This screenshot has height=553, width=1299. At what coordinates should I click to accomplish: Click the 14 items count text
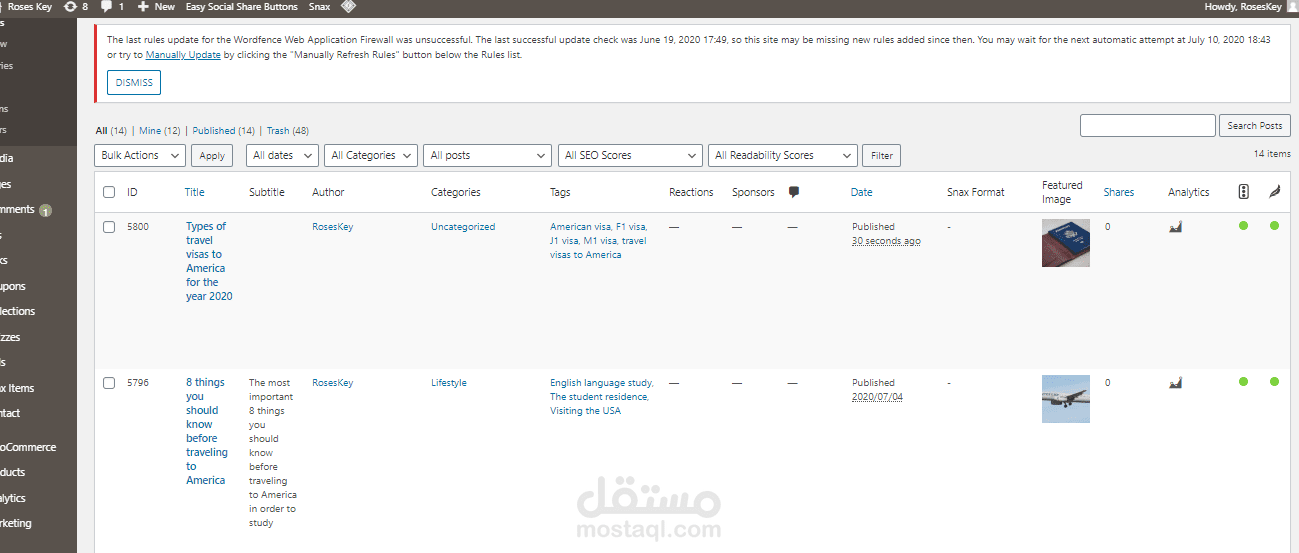(x=1272, y=154)
